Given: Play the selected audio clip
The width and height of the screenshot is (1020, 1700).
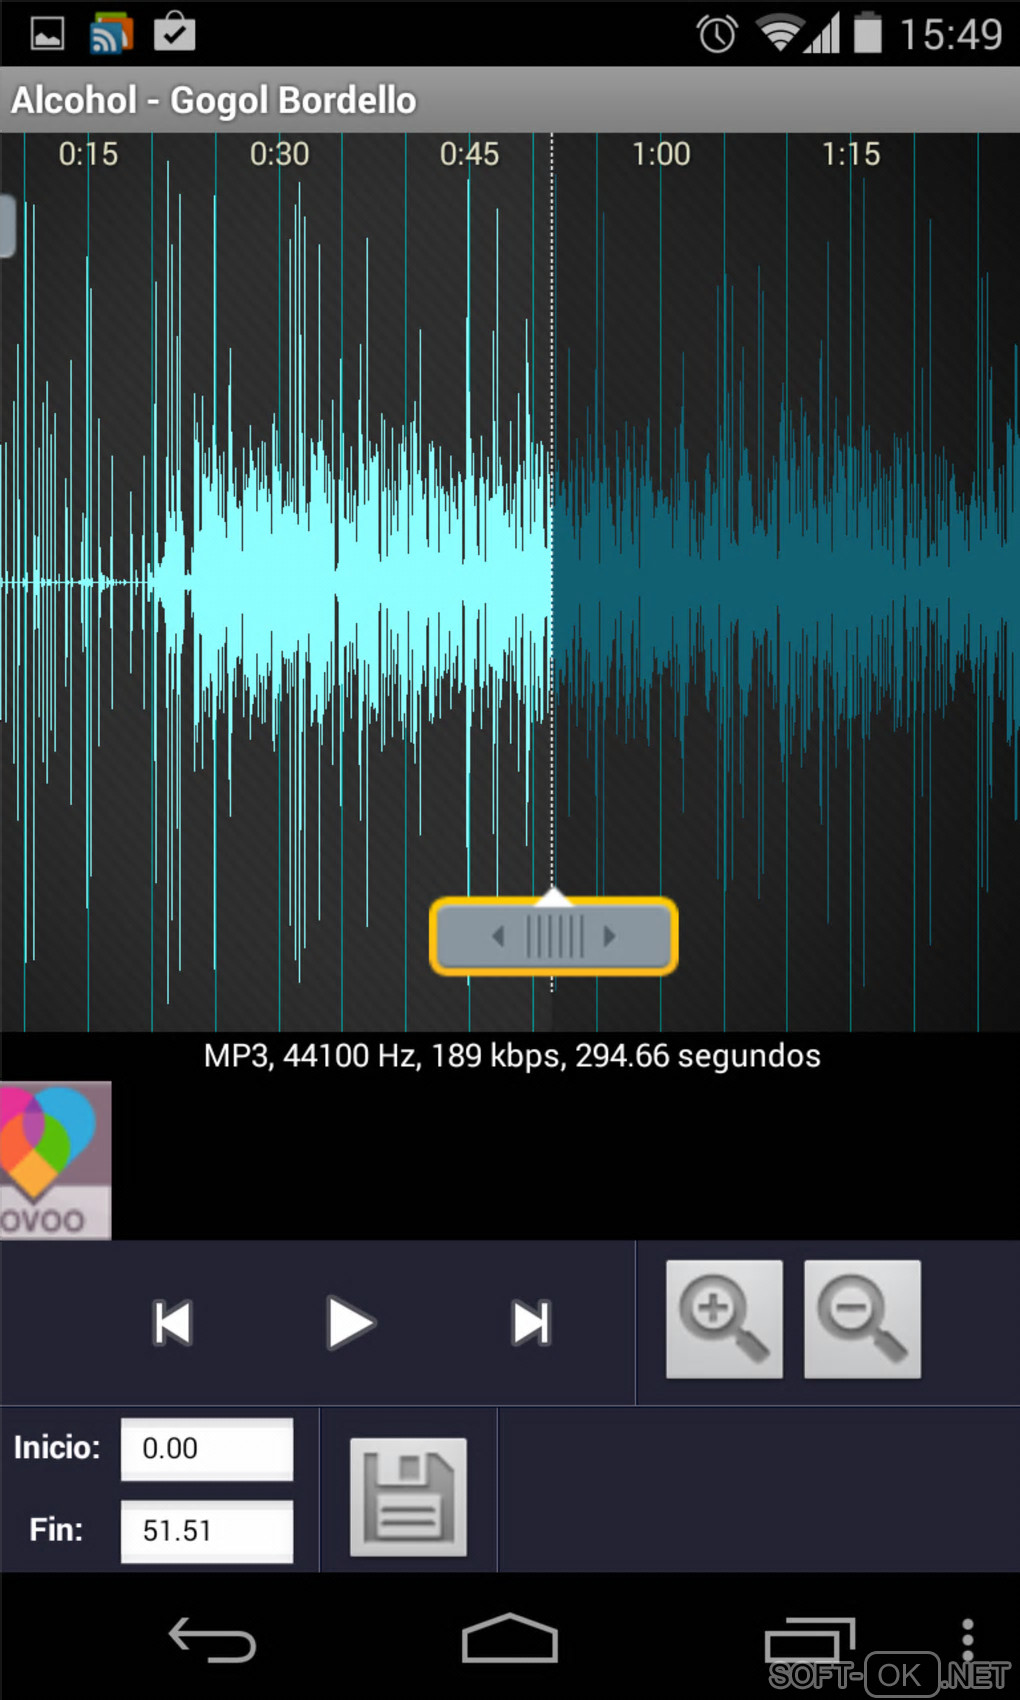Looking at the screenshot, I should (350, 1323).
